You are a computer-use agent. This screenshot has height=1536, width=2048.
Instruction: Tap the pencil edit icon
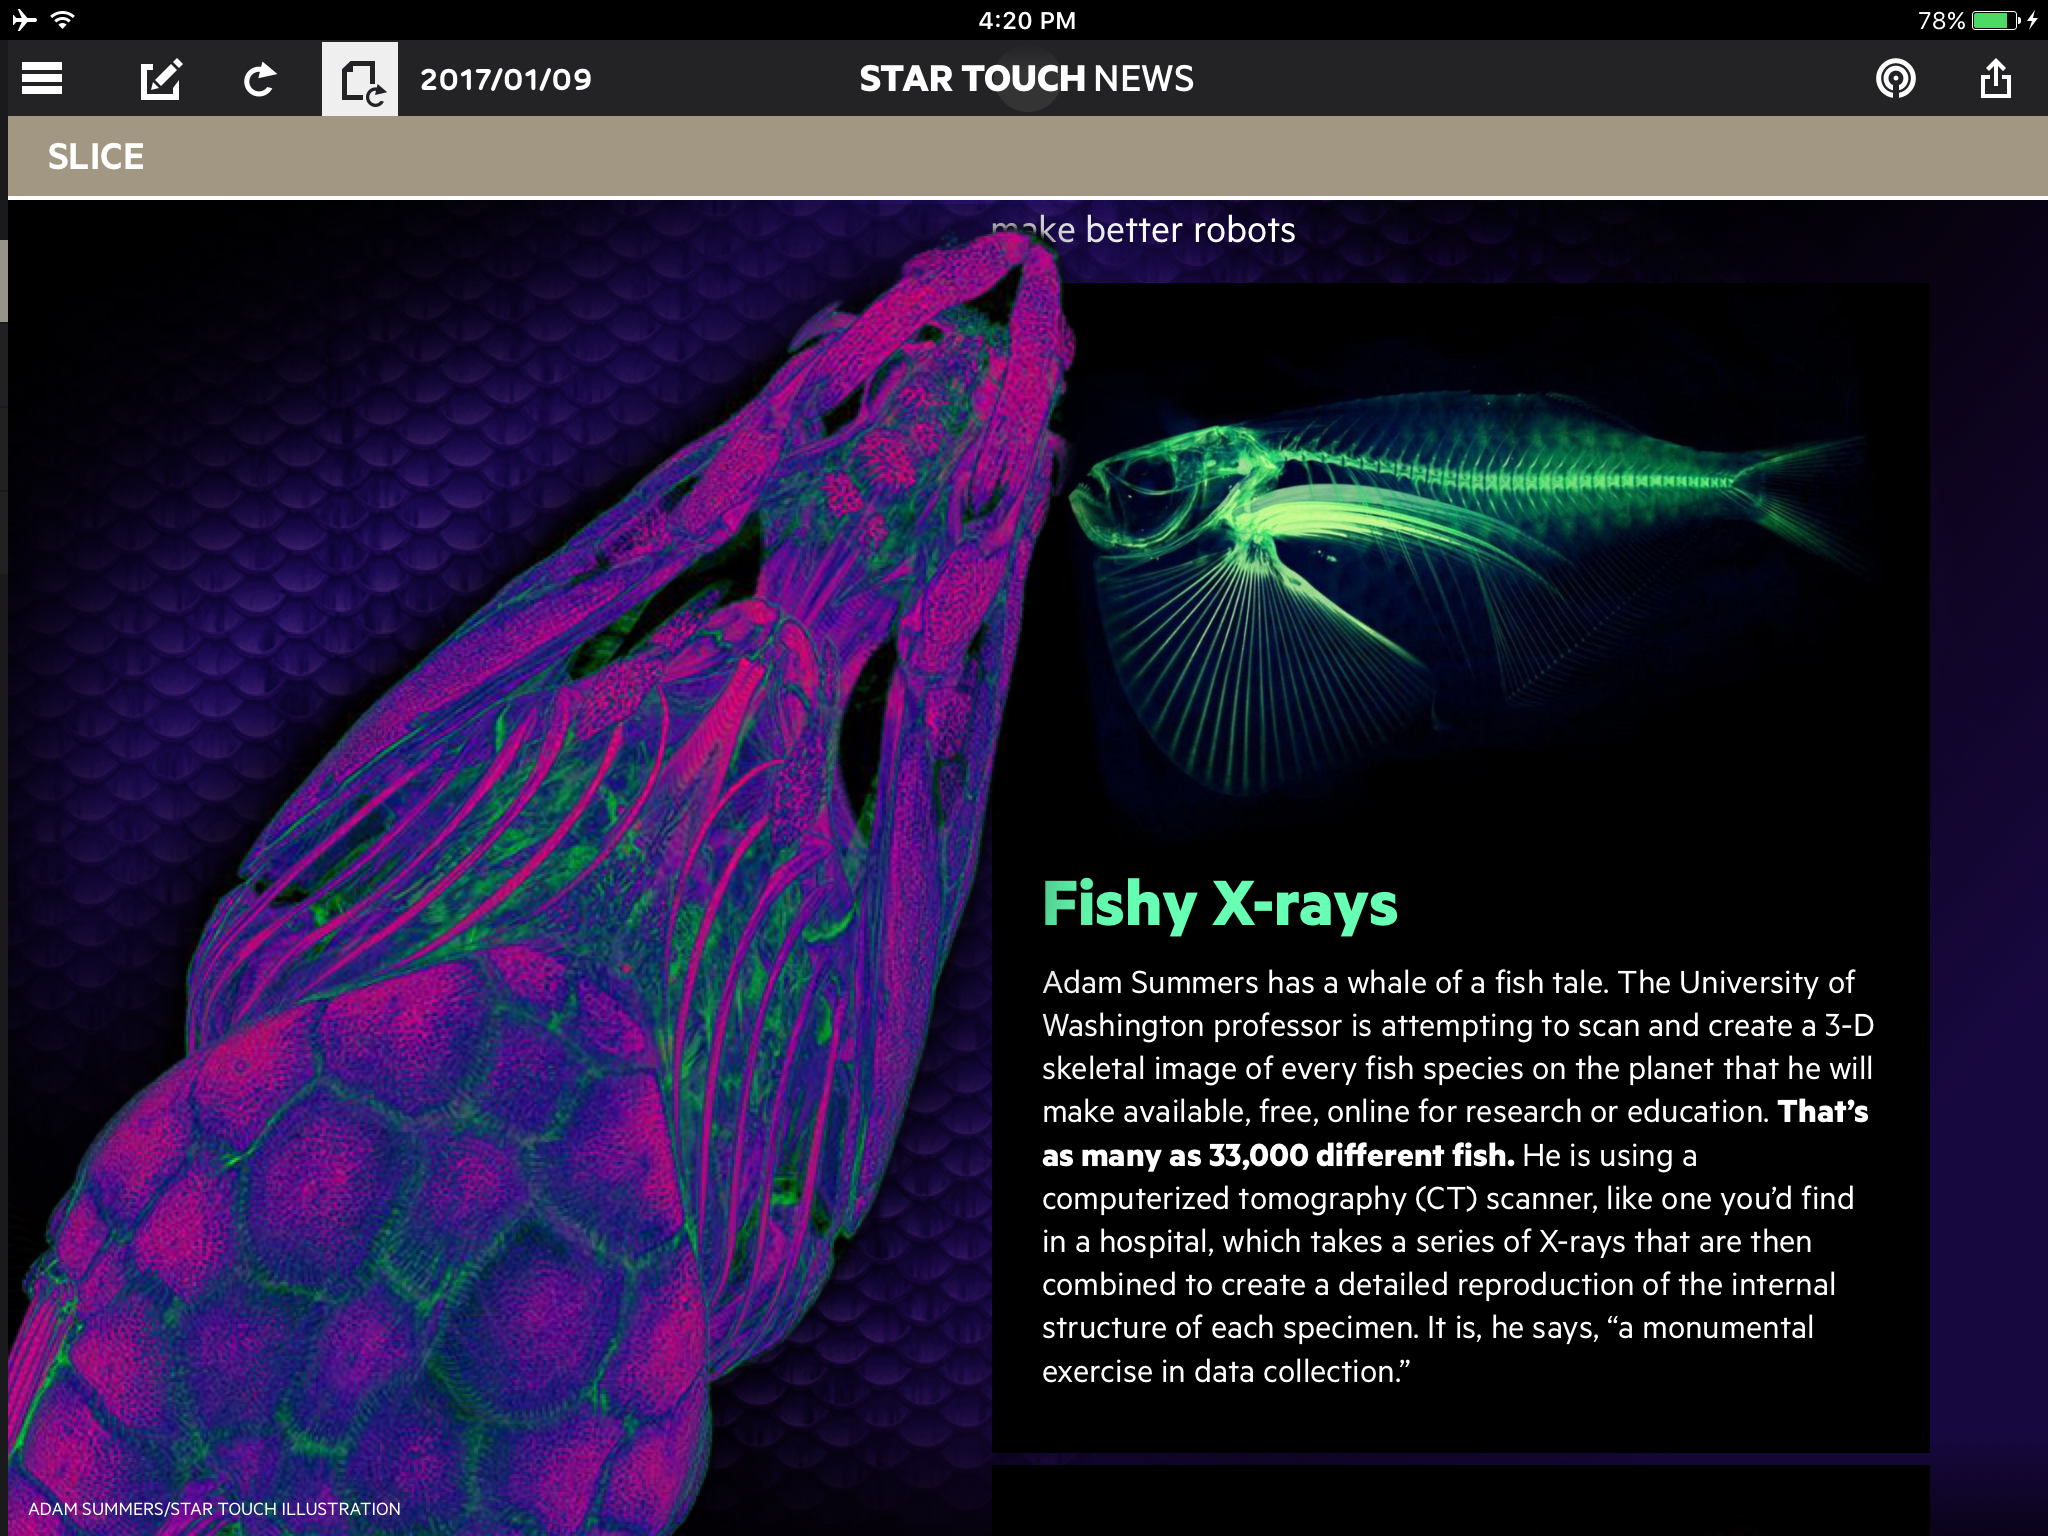coord(160,79)
